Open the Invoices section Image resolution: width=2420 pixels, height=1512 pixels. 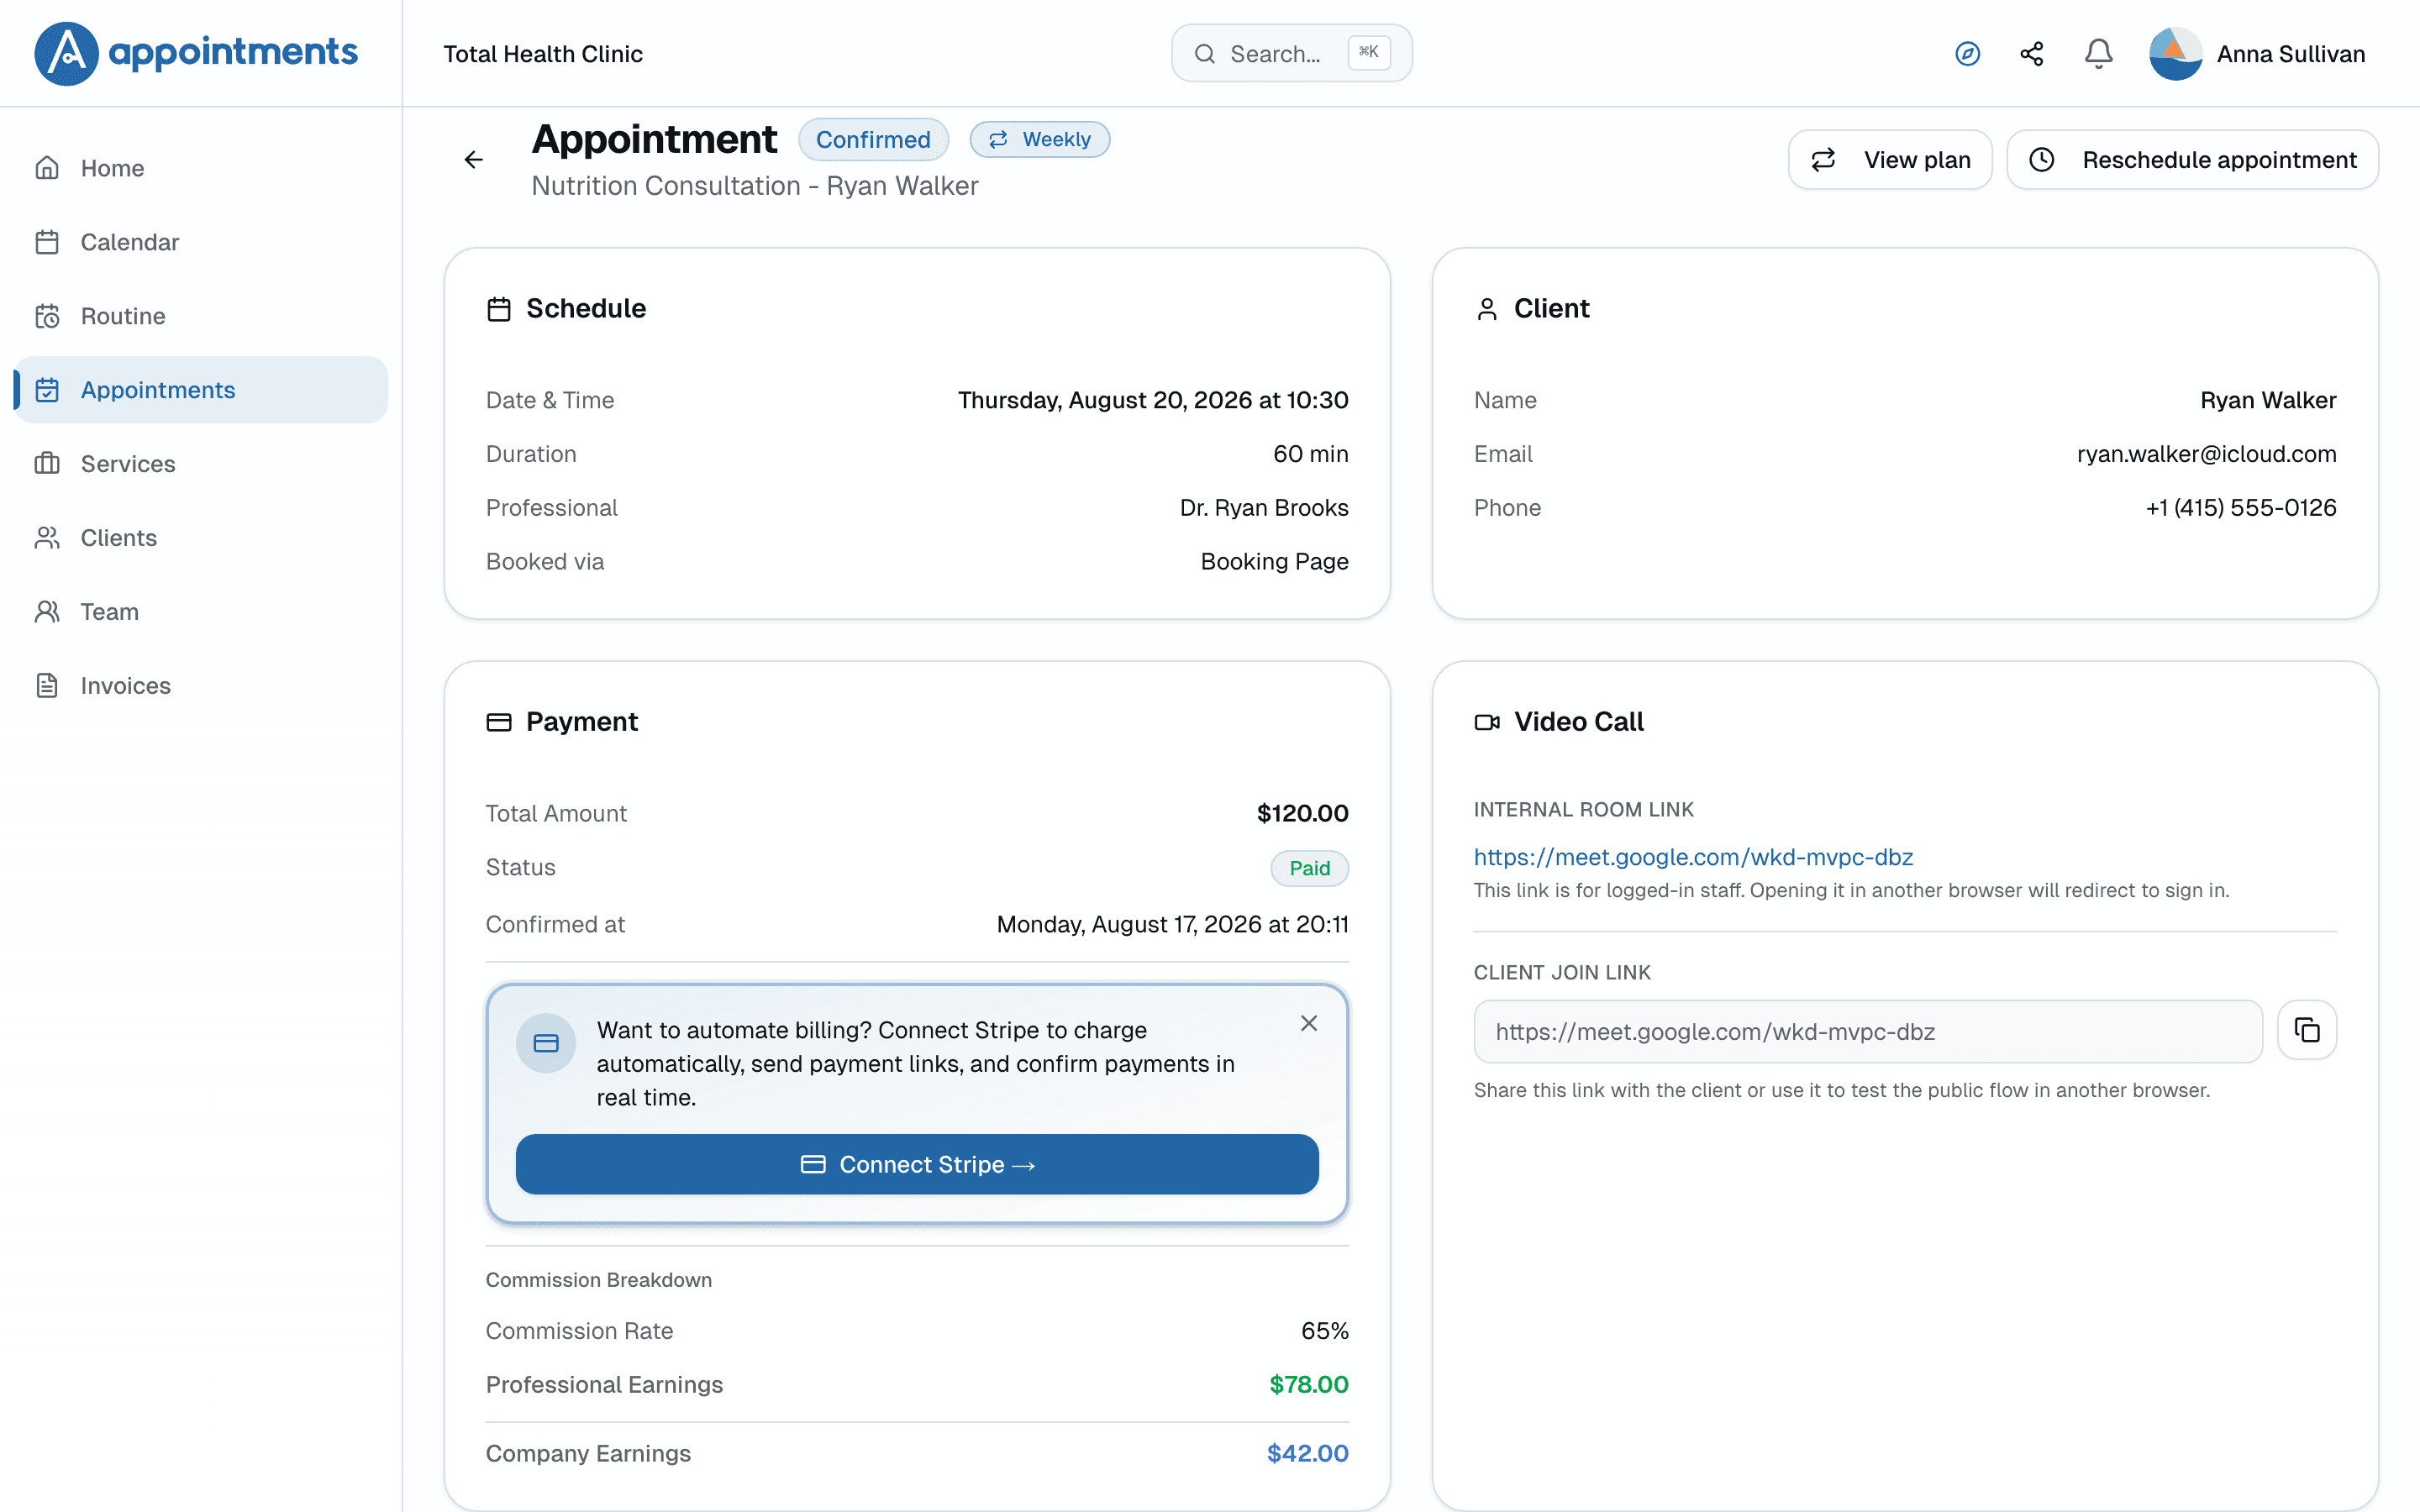click(201, 686)
